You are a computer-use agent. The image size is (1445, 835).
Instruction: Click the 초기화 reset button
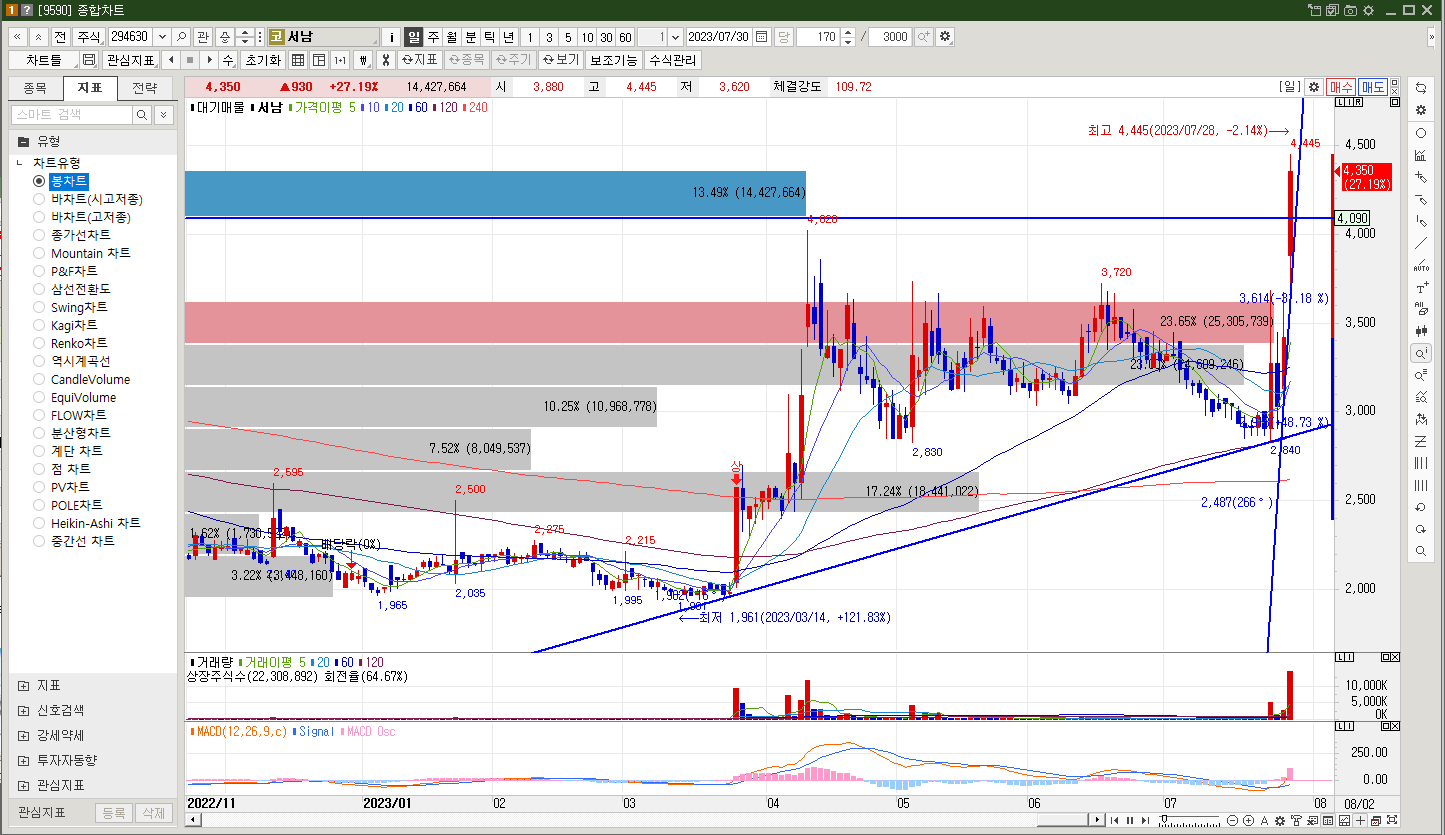pos(264,60)
